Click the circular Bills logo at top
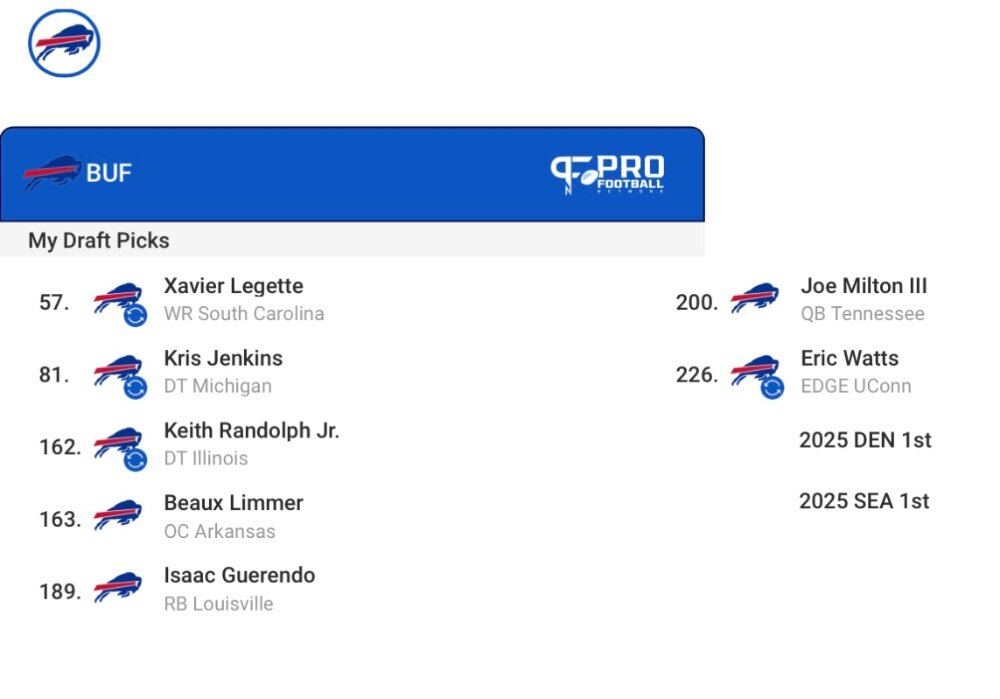The width and height of the screenshot is (1000, 699). point(64,43)
